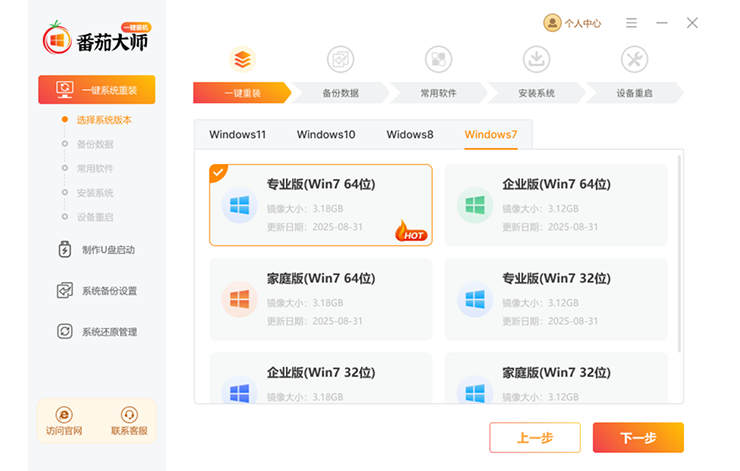Open 个人中心 user account link

tap(573, 23)
